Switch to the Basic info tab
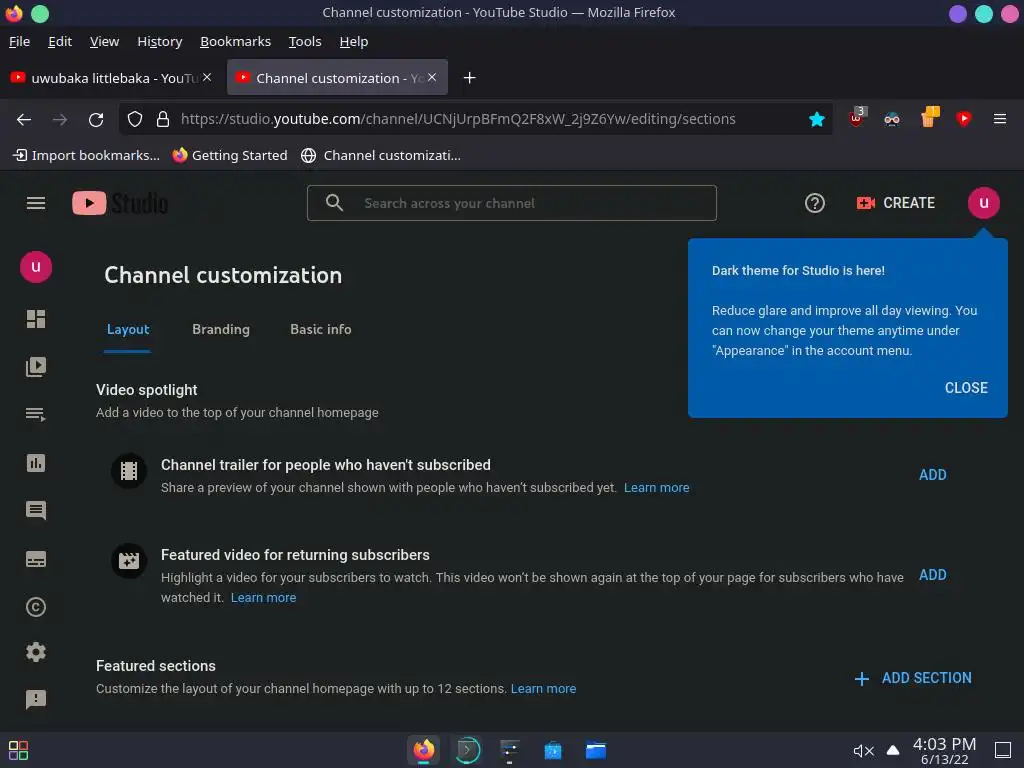Viewport: 1024px width, 768px height. click(x=321, y=330)
